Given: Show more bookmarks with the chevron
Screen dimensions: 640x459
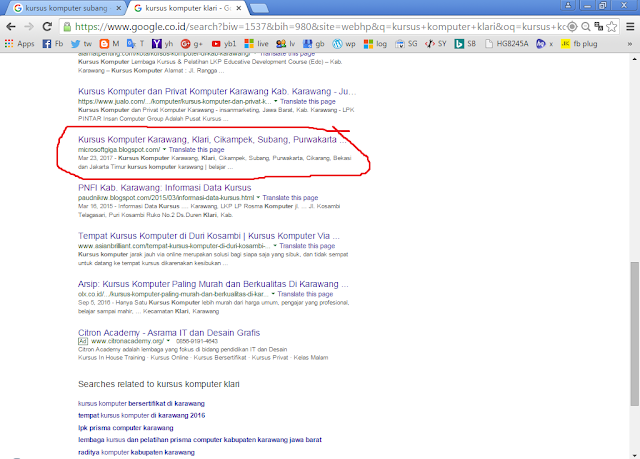Looking at the screenshot, I should 630,44.
